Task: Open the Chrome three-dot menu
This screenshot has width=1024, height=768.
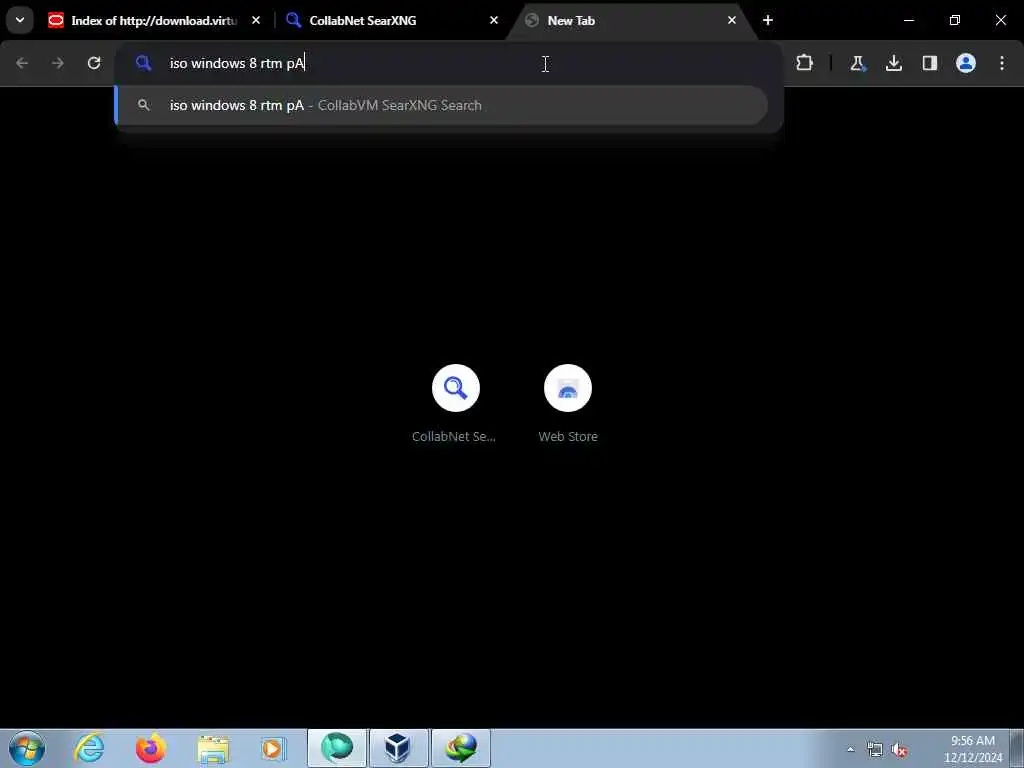Action: pyautogui.click(x=1002, y=63)
